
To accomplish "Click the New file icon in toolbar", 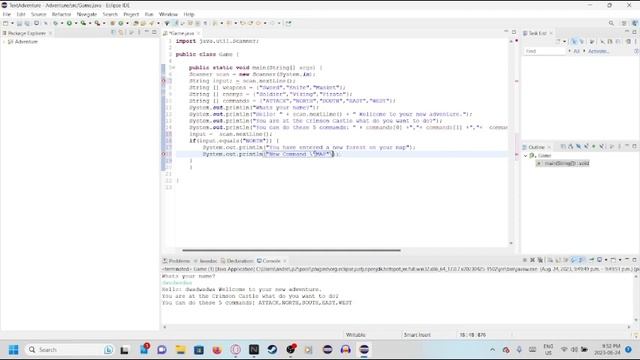I will 6,23.
